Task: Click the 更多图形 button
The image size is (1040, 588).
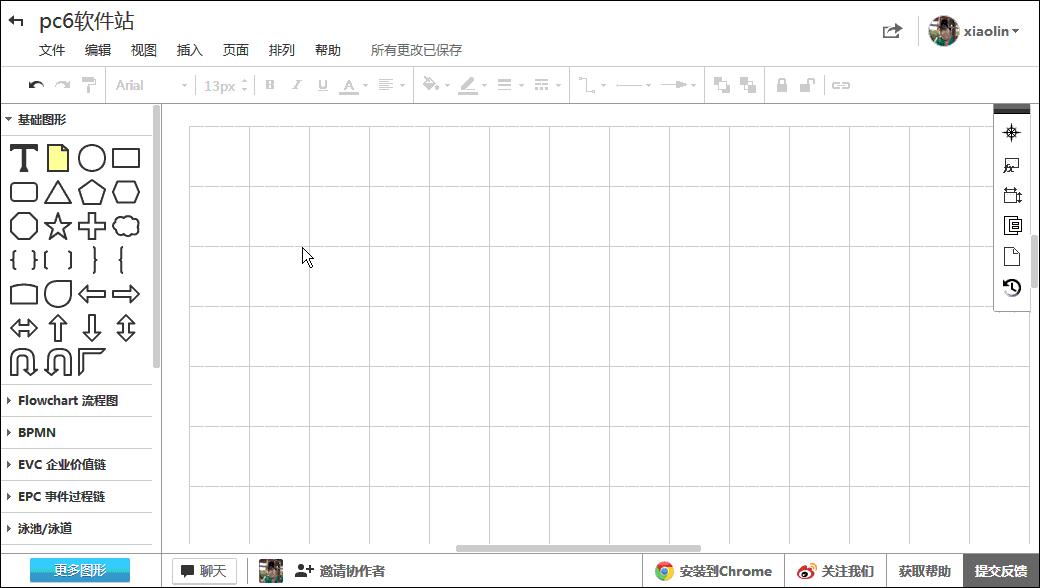Action: point(80,570)
